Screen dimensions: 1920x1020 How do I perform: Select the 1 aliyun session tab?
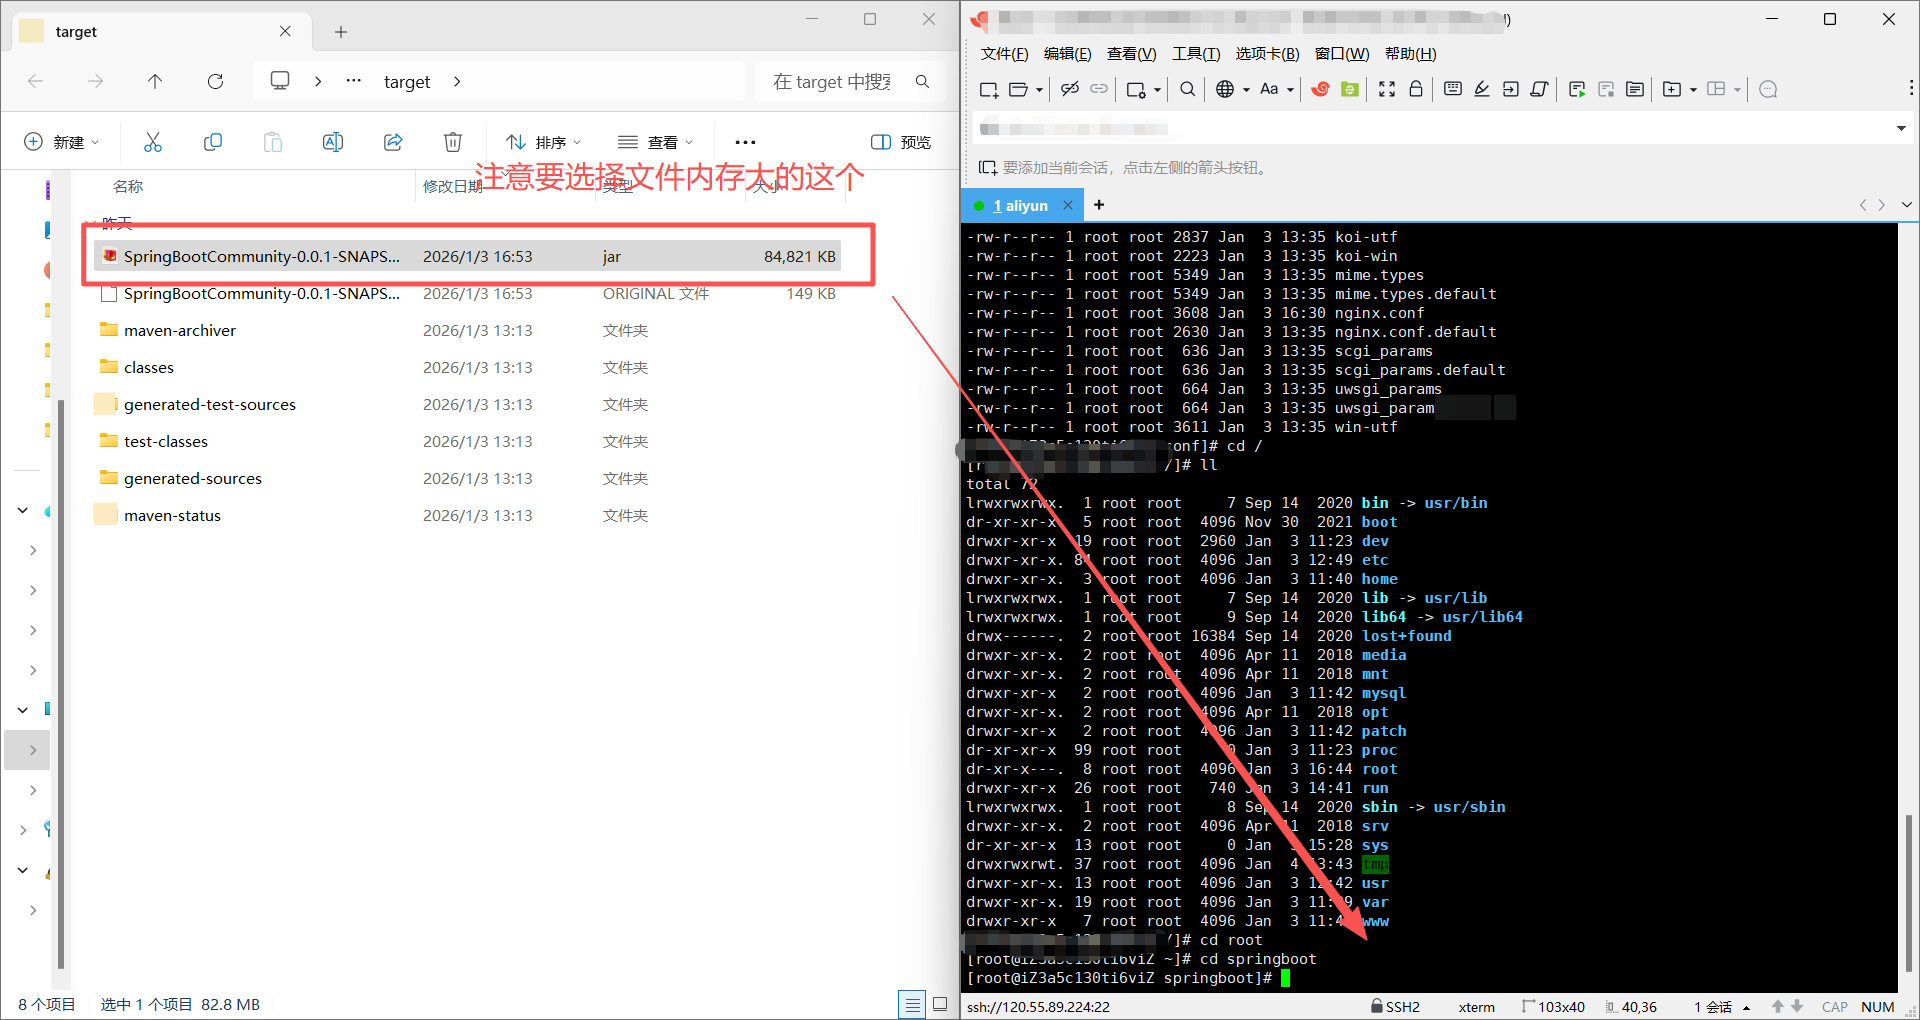(1020, 206)
